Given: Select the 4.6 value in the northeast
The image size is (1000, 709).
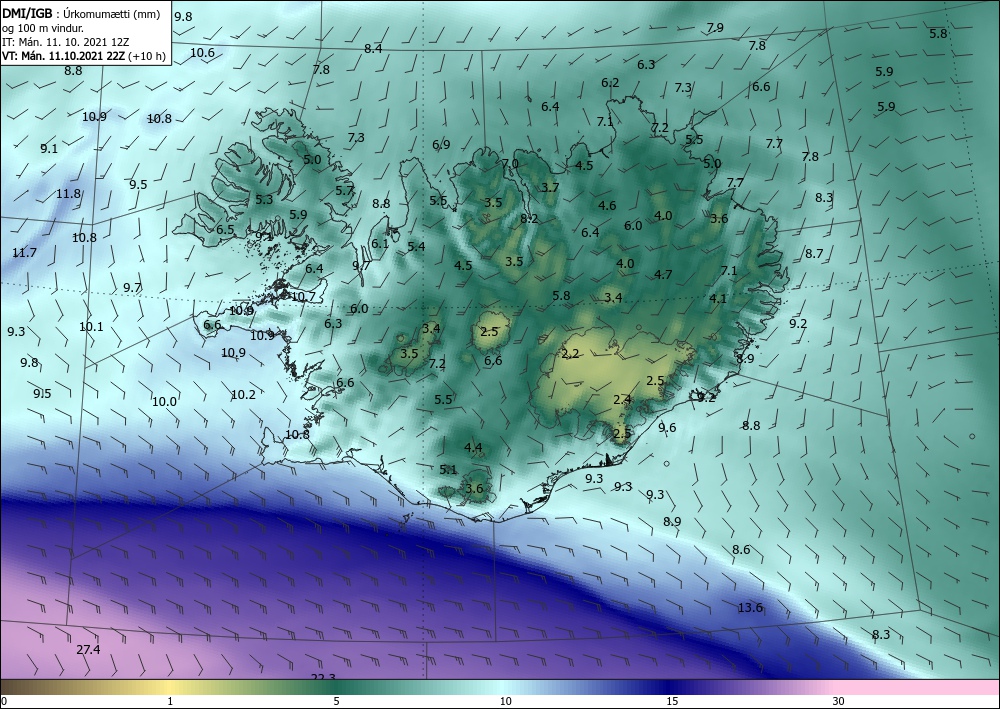Looking at the screenshot, I should [x=607, y=205].
